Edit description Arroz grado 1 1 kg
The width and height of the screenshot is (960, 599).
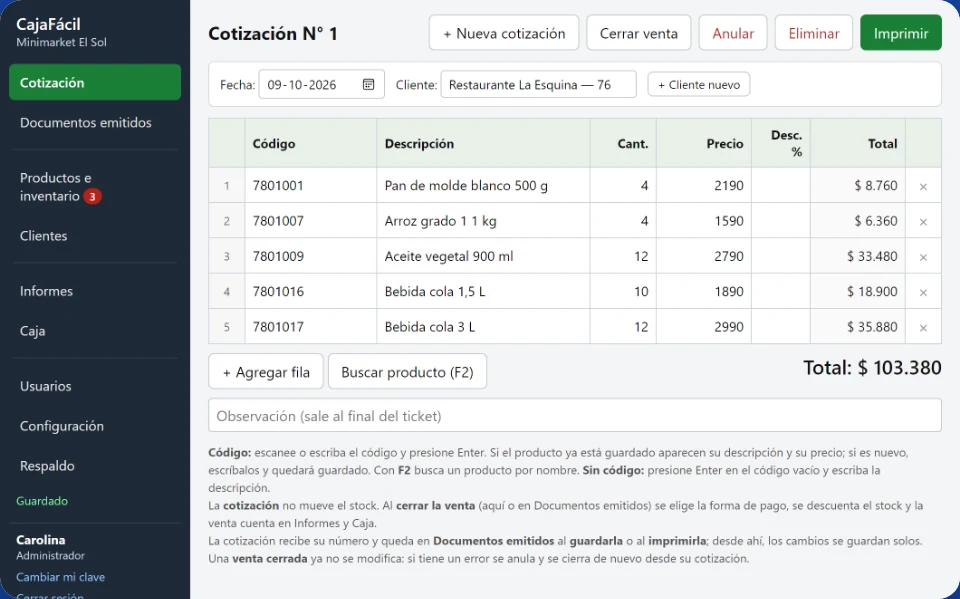484,220
